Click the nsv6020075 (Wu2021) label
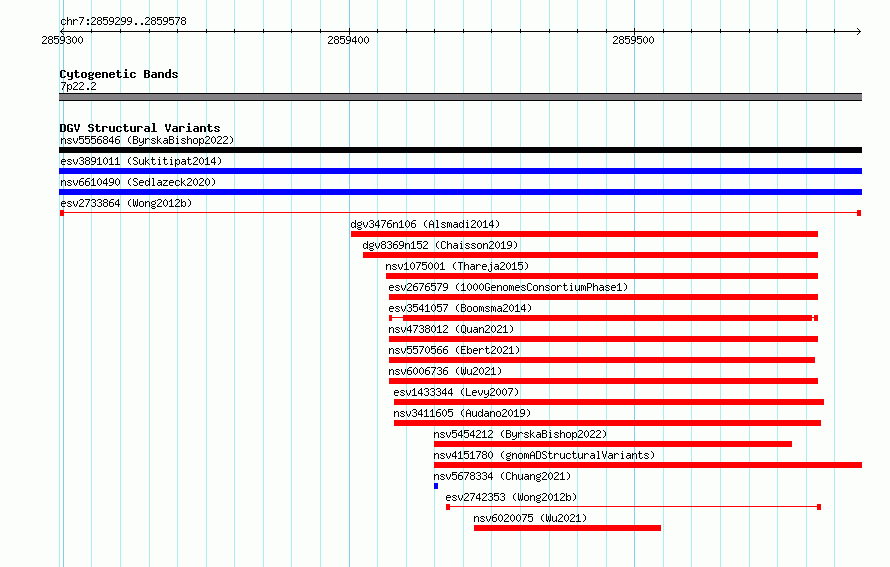890x567 pixels. [530, 518]
